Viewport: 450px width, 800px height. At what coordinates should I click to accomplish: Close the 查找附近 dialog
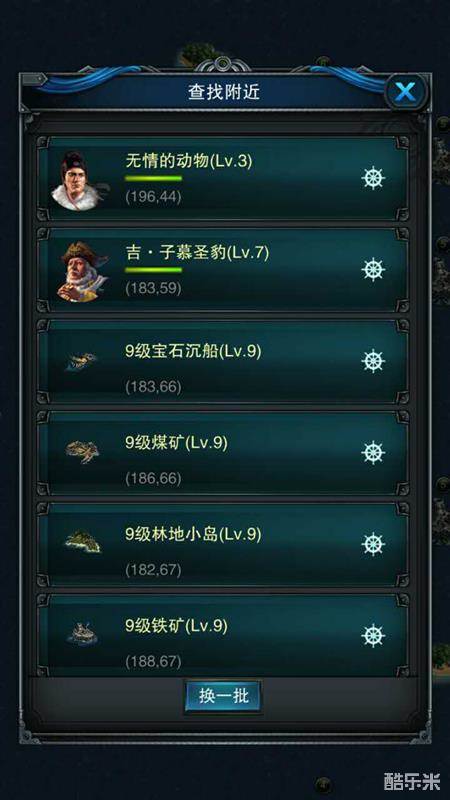click(405, 92)
